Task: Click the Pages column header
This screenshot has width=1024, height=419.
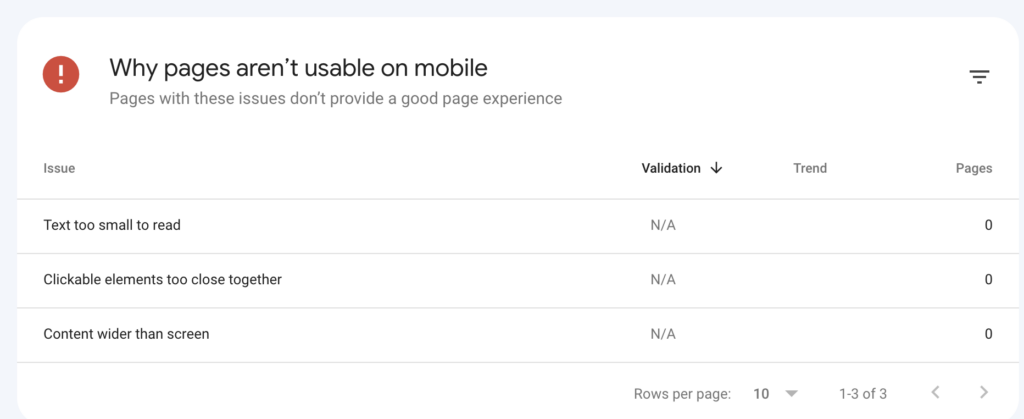Action: pos(974,168)
